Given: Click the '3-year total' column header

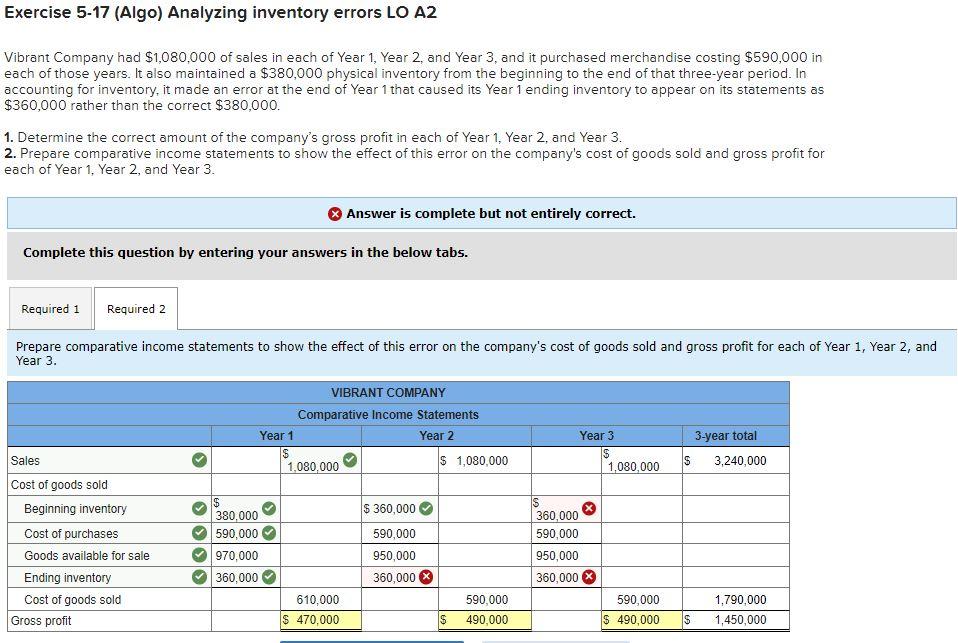Looking at the screenshot, I should pos(725,436).
